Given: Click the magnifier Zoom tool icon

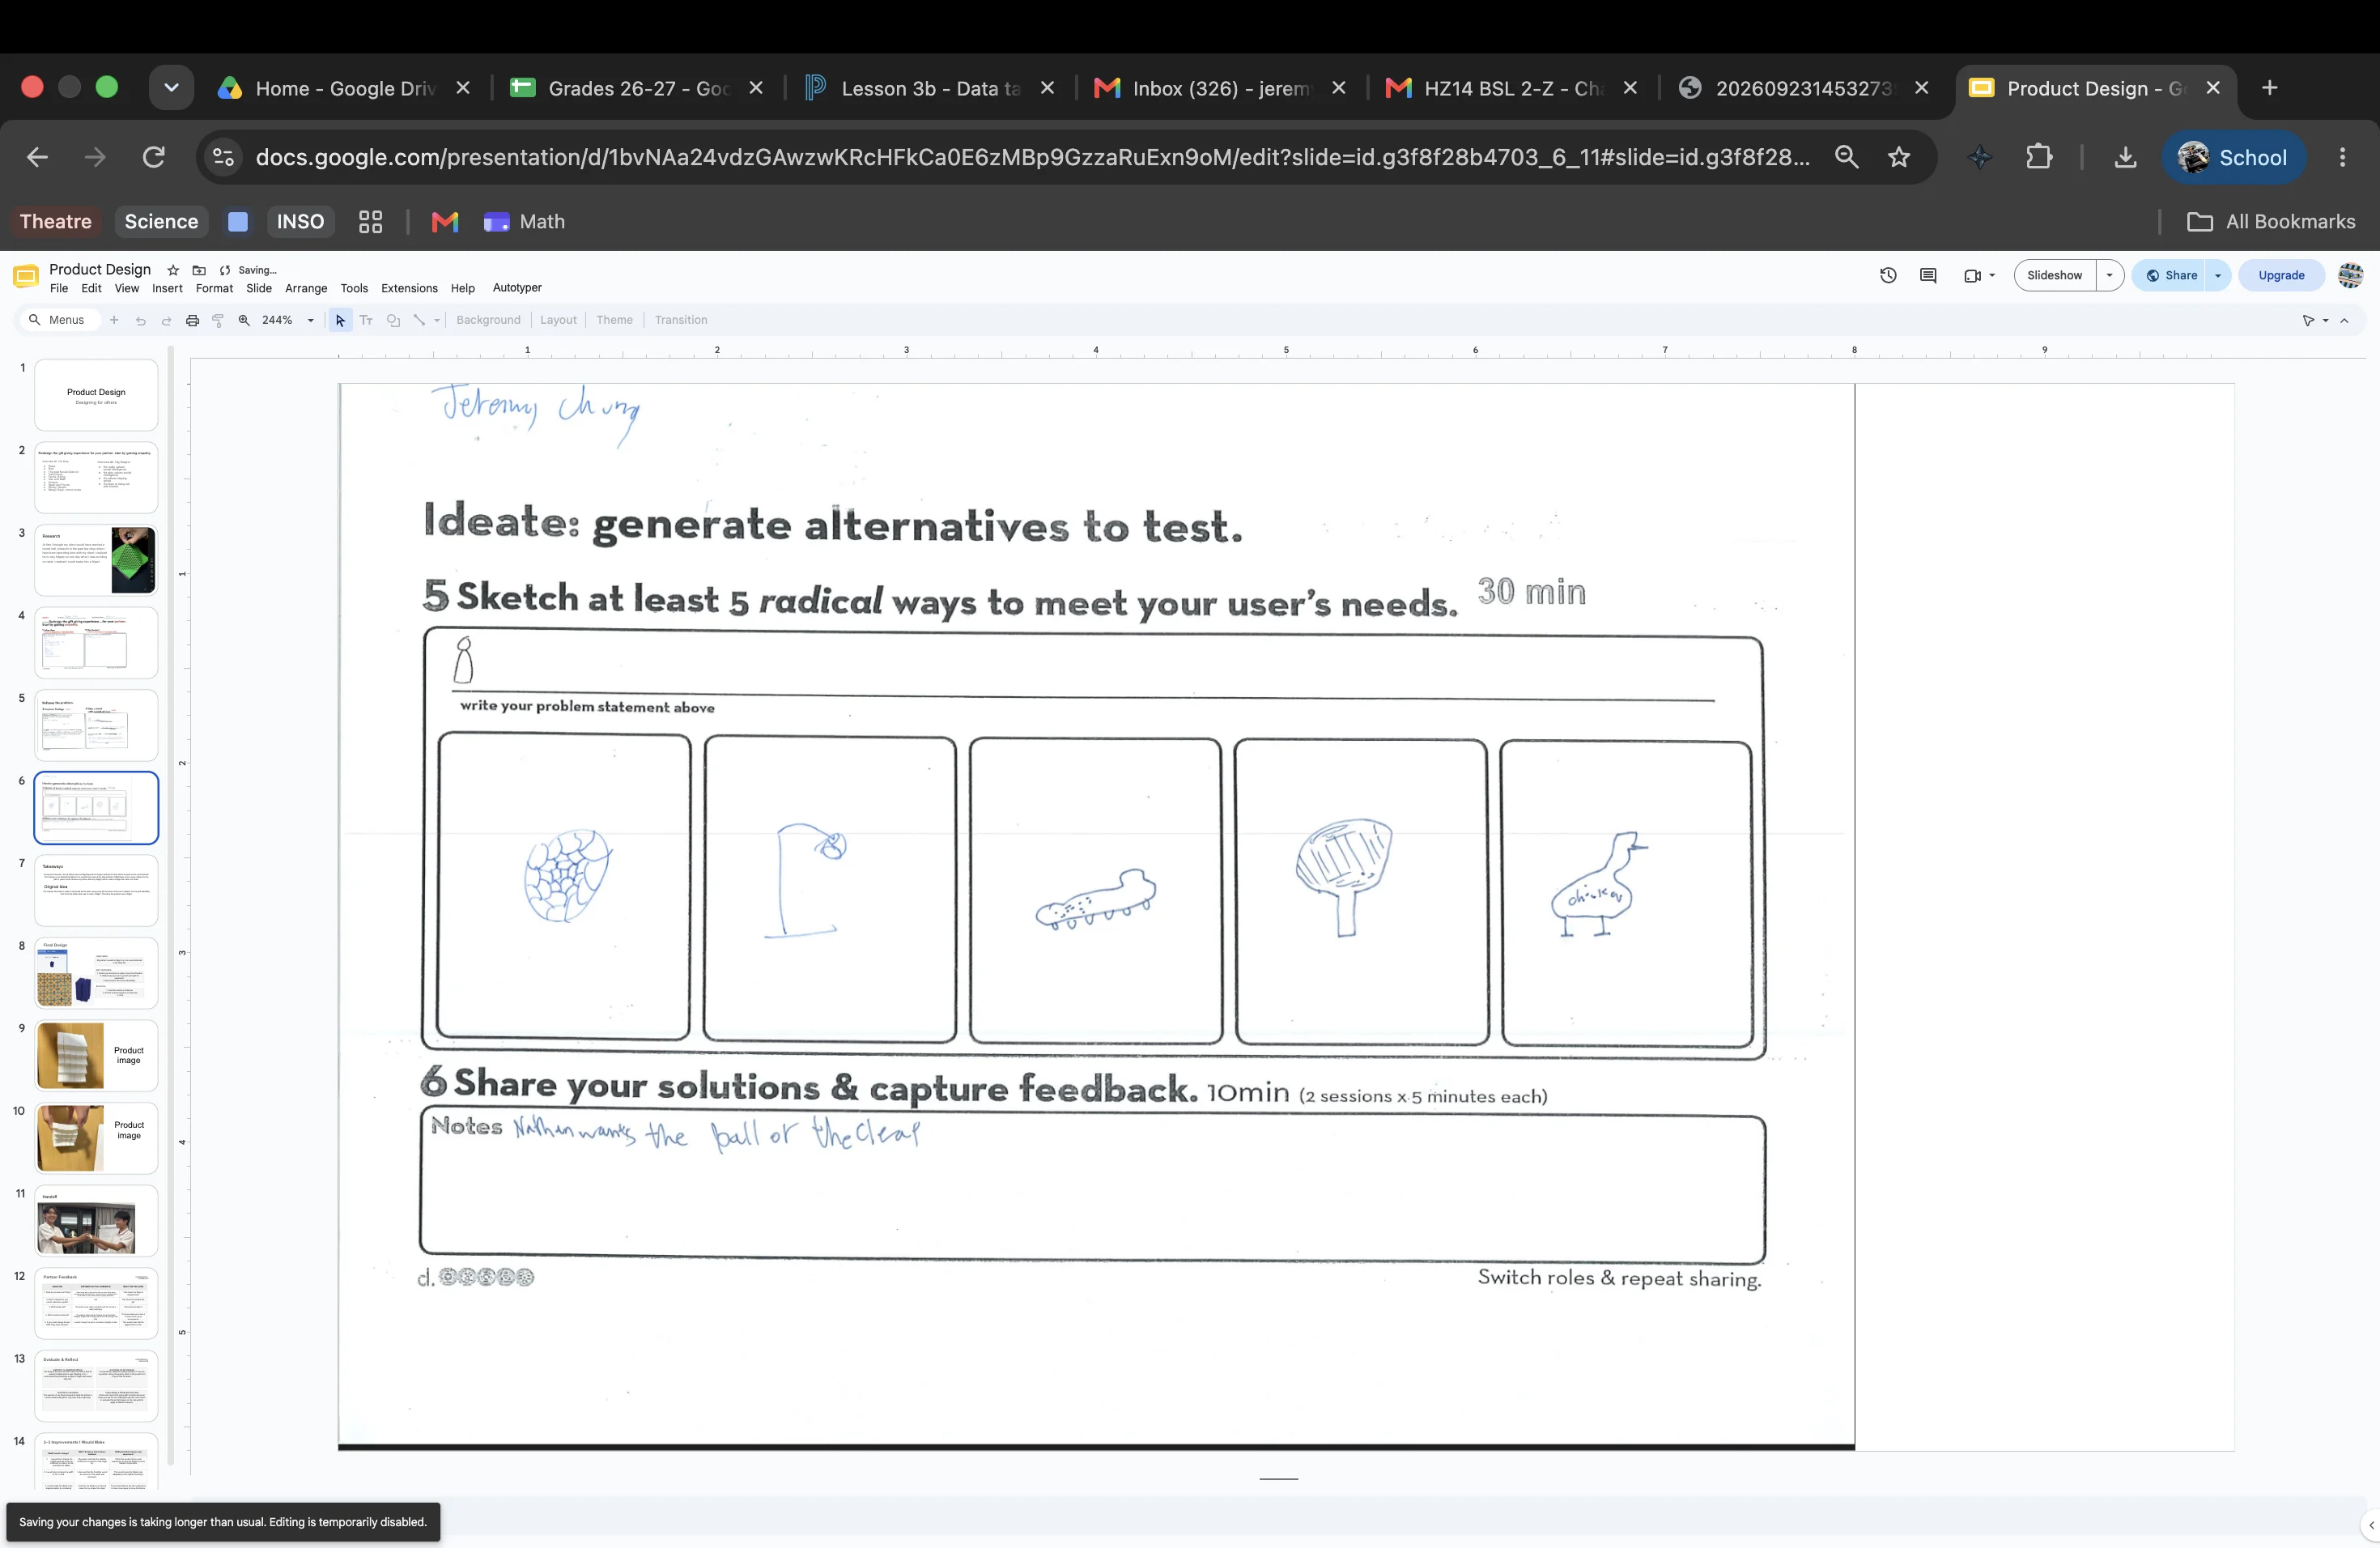Looking at the screenshot, I should click(244, 320).
